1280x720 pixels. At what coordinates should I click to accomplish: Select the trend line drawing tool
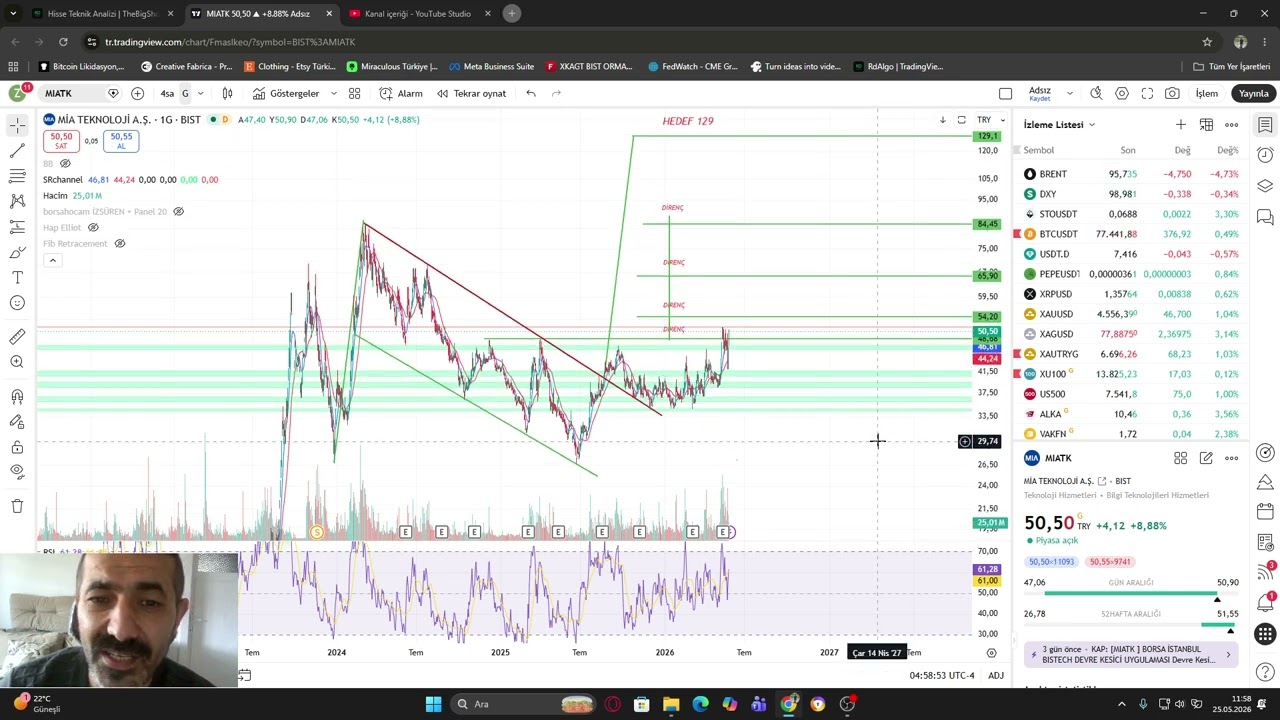[x=17, y=150]
